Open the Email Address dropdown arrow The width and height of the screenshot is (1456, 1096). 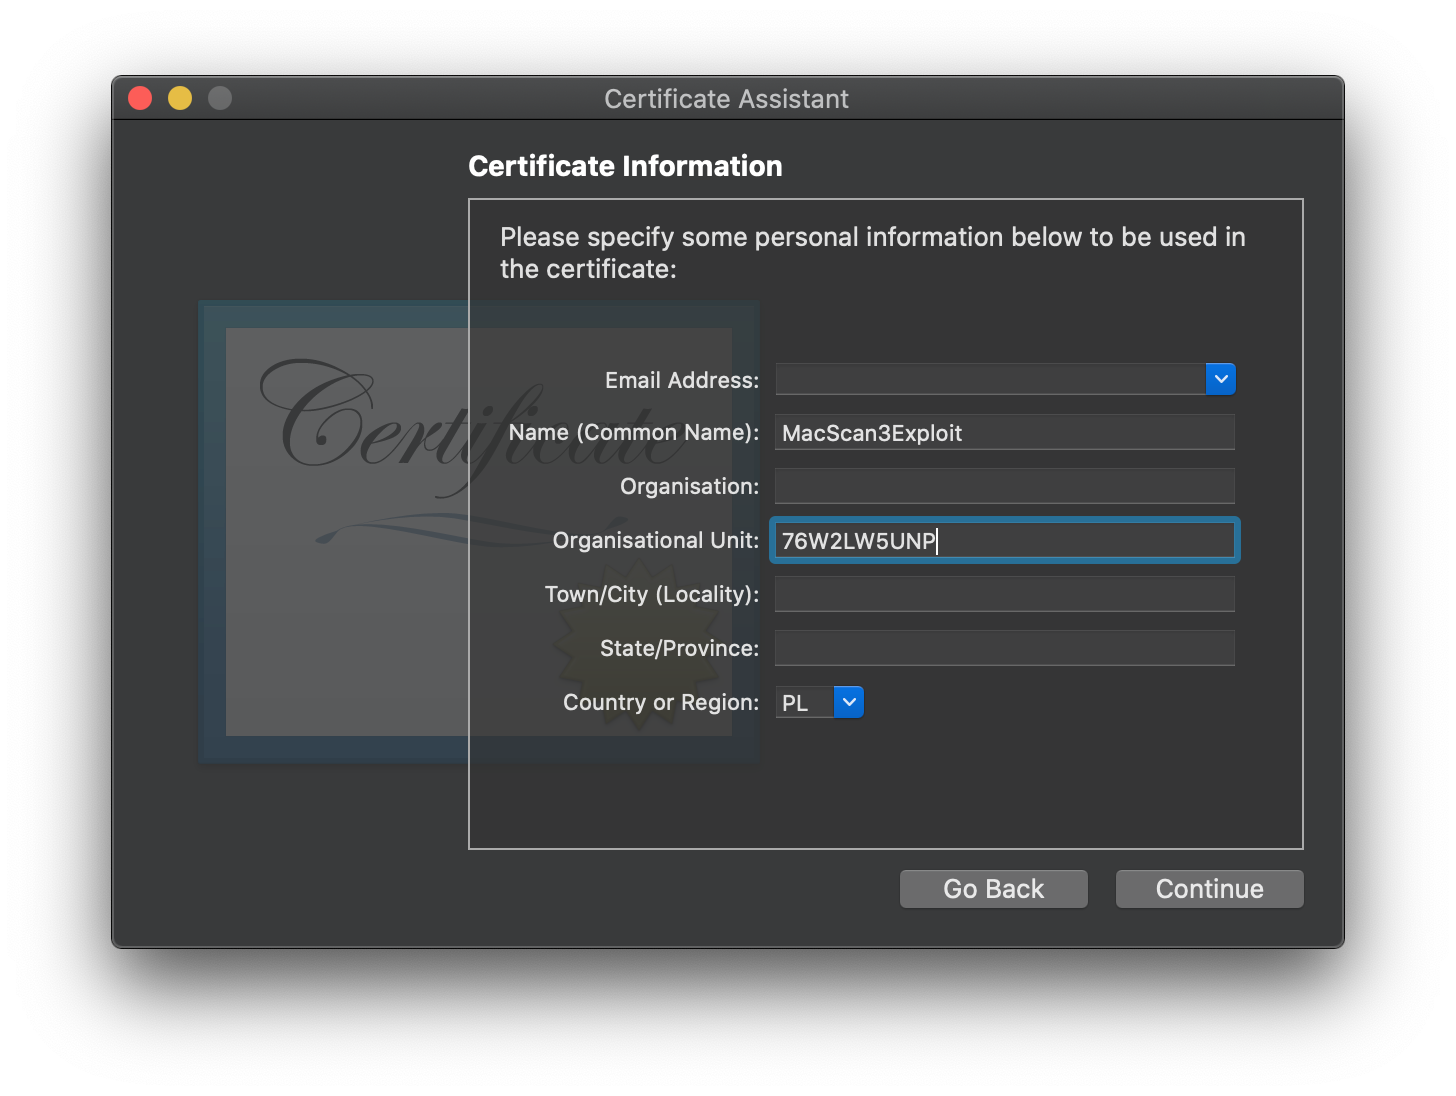tap(1221, 379)
